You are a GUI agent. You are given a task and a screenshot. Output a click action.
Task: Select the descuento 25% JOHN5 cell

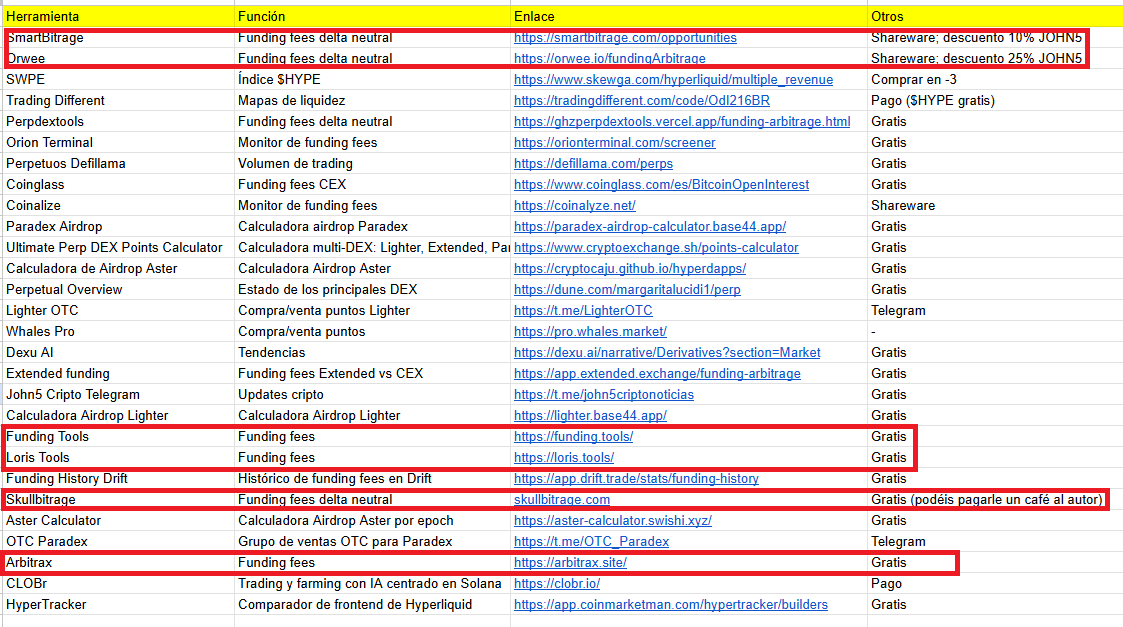996,59
